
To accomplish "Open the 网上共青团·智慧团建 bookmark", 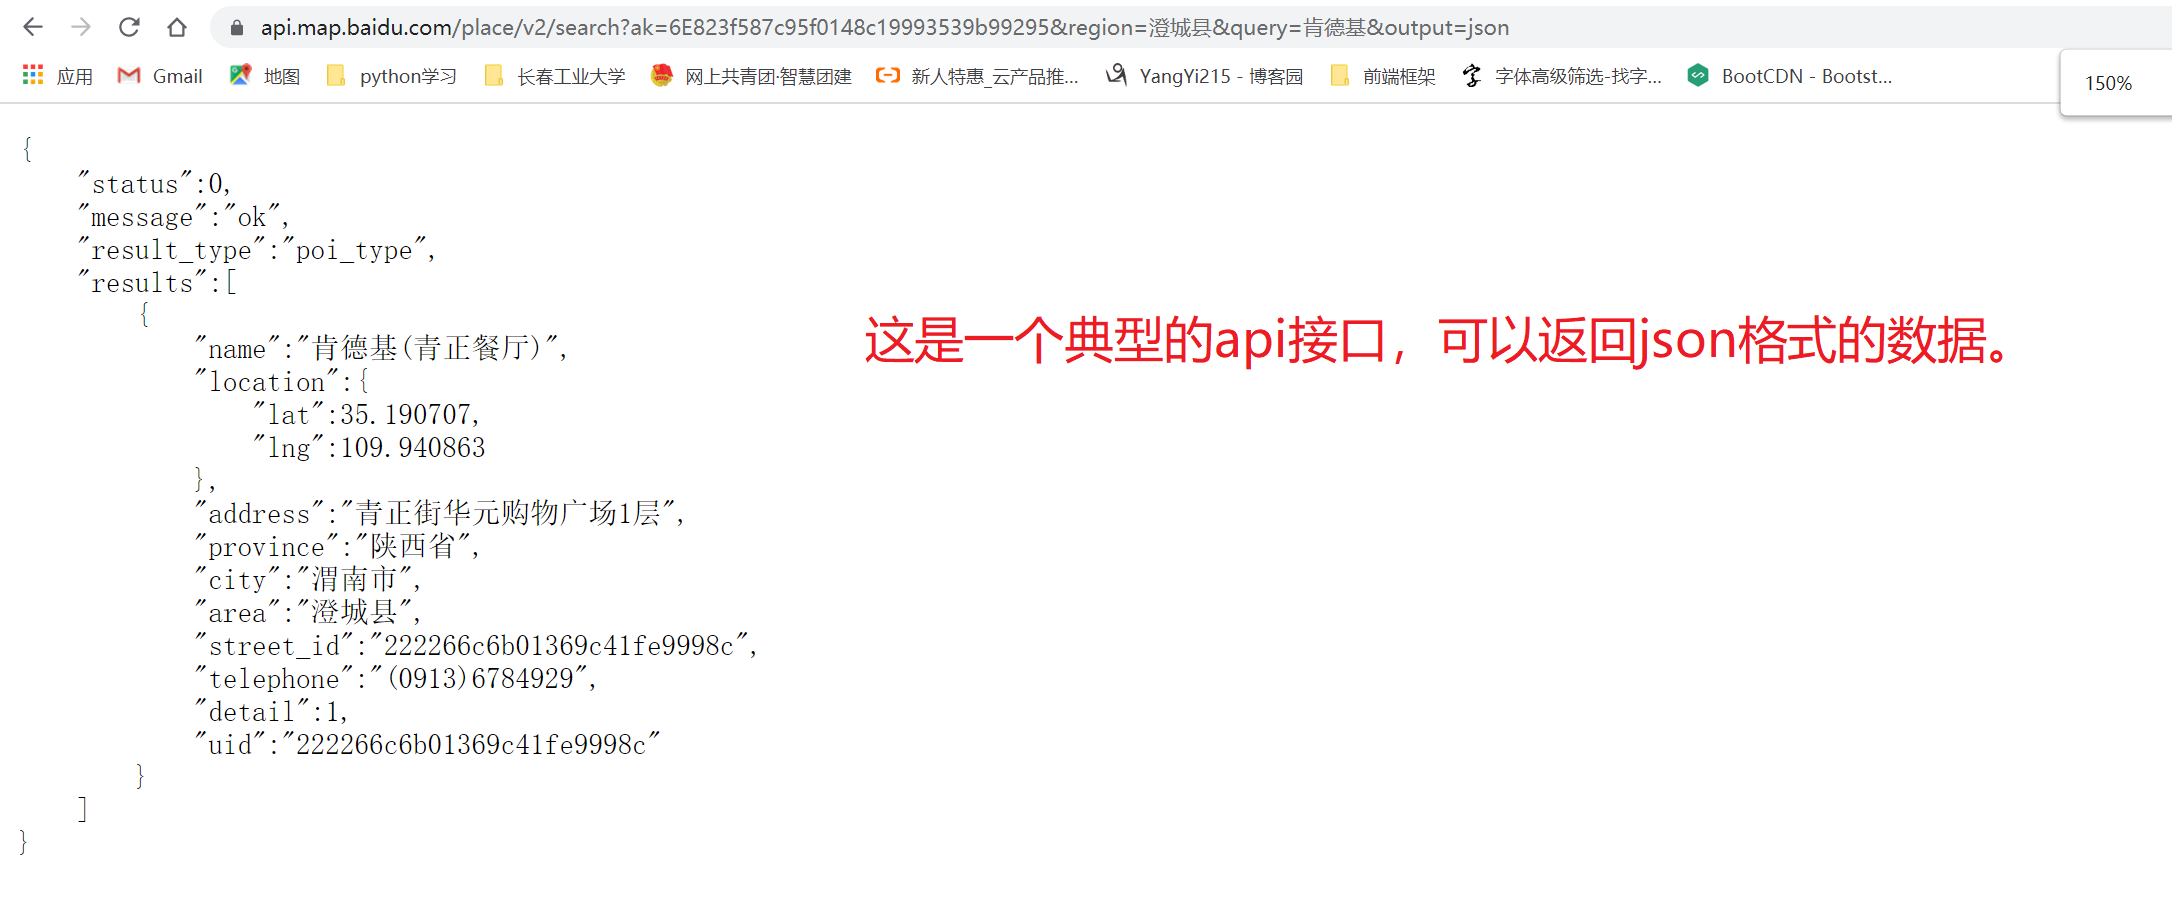I will tap(751, 76).
